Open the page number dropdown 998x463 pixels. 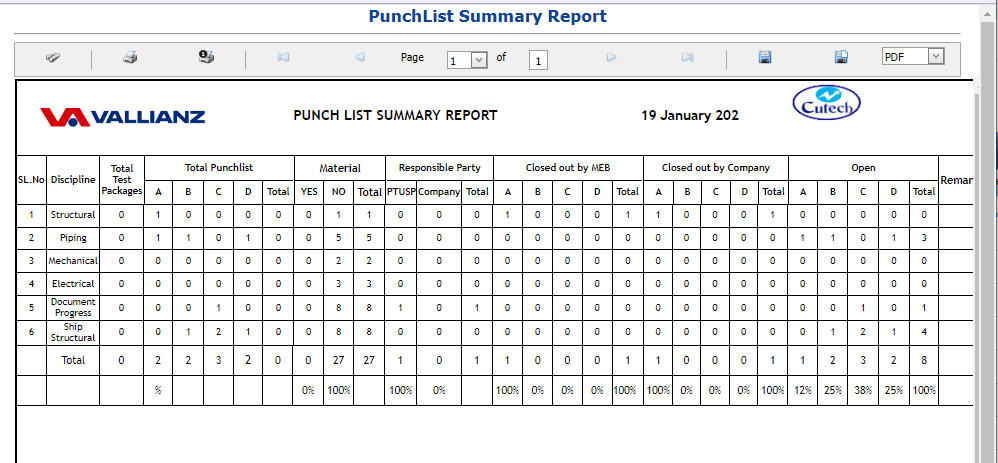(x=478, y=60)
